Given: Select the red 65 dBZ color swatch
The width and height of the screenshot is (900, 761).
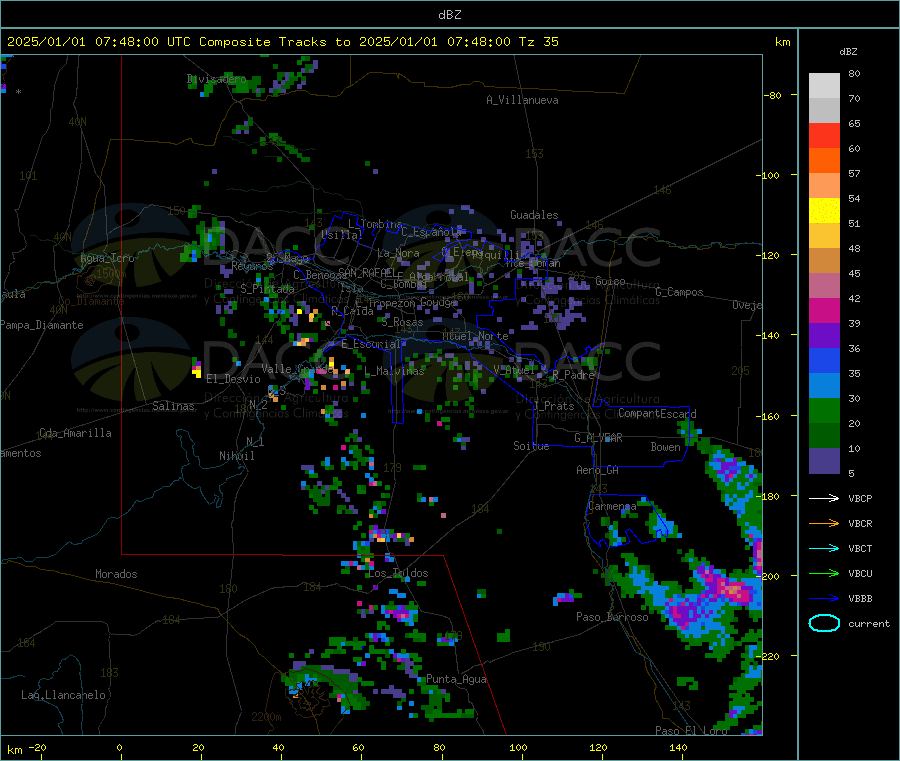Looking at the screenshot, I should coord(824,135).
